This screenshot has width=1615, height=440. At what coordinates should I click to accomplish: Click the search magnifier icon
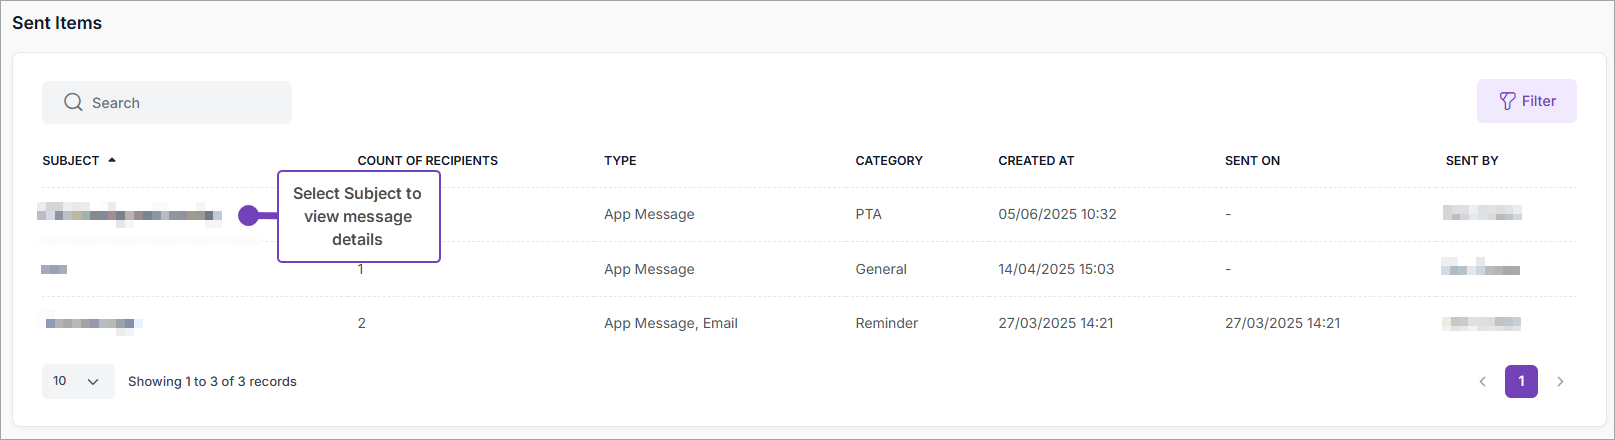(x=73, y=102)
